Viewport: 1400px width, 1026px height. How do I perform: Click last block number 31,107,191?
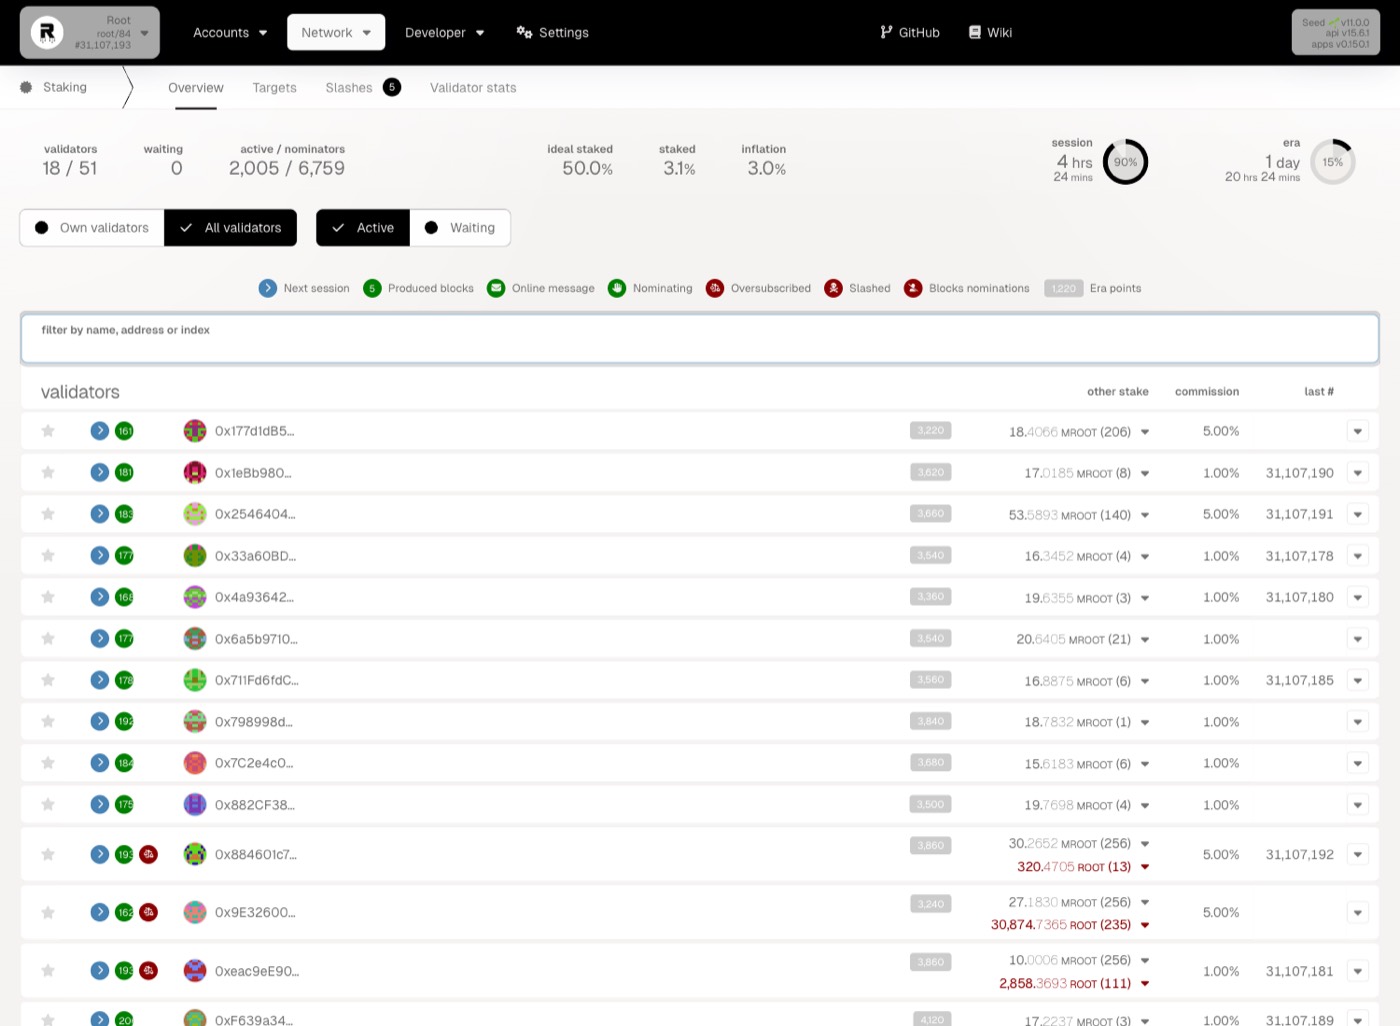(x=1299, y=514)
